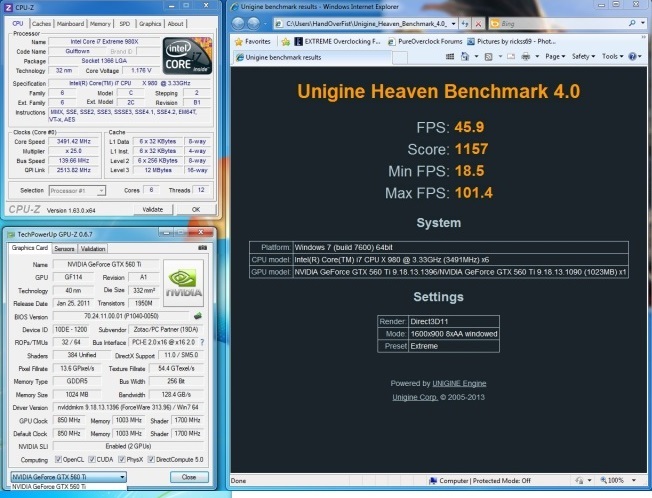Image resolution: width=652 pixels, height=498 pixels.
Task: Click the Home icon in command bar
Action: point(465,57)
